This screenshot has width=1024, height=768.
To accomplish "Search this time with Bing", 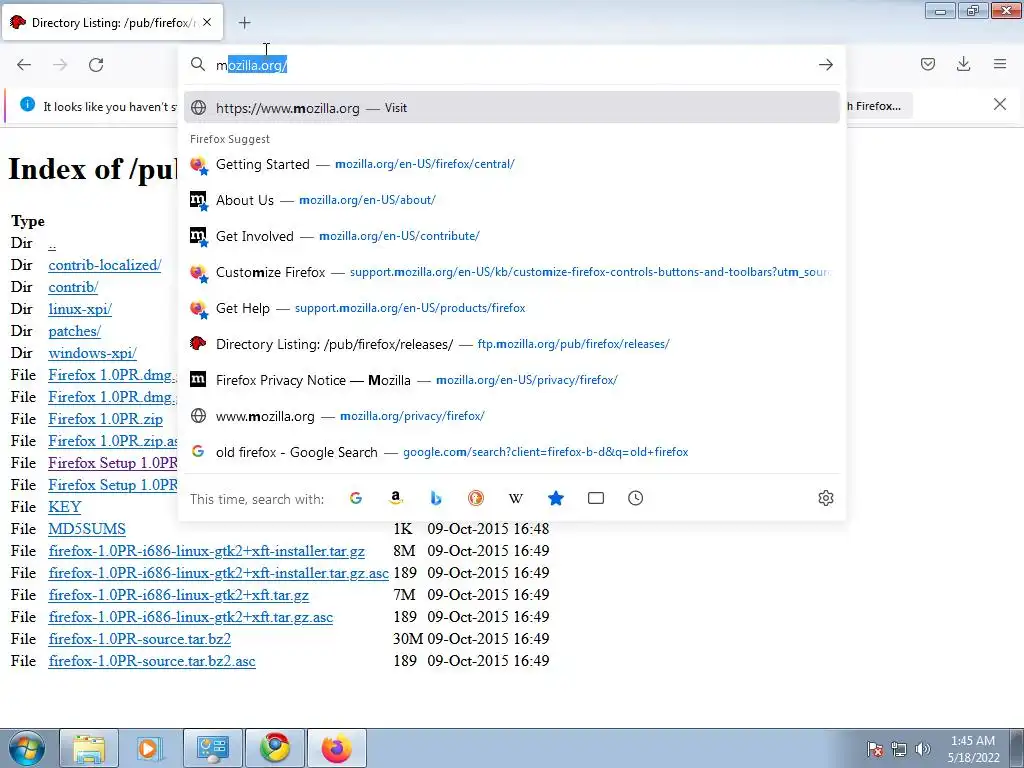I will pyautogui.click(x=436, y=498).
